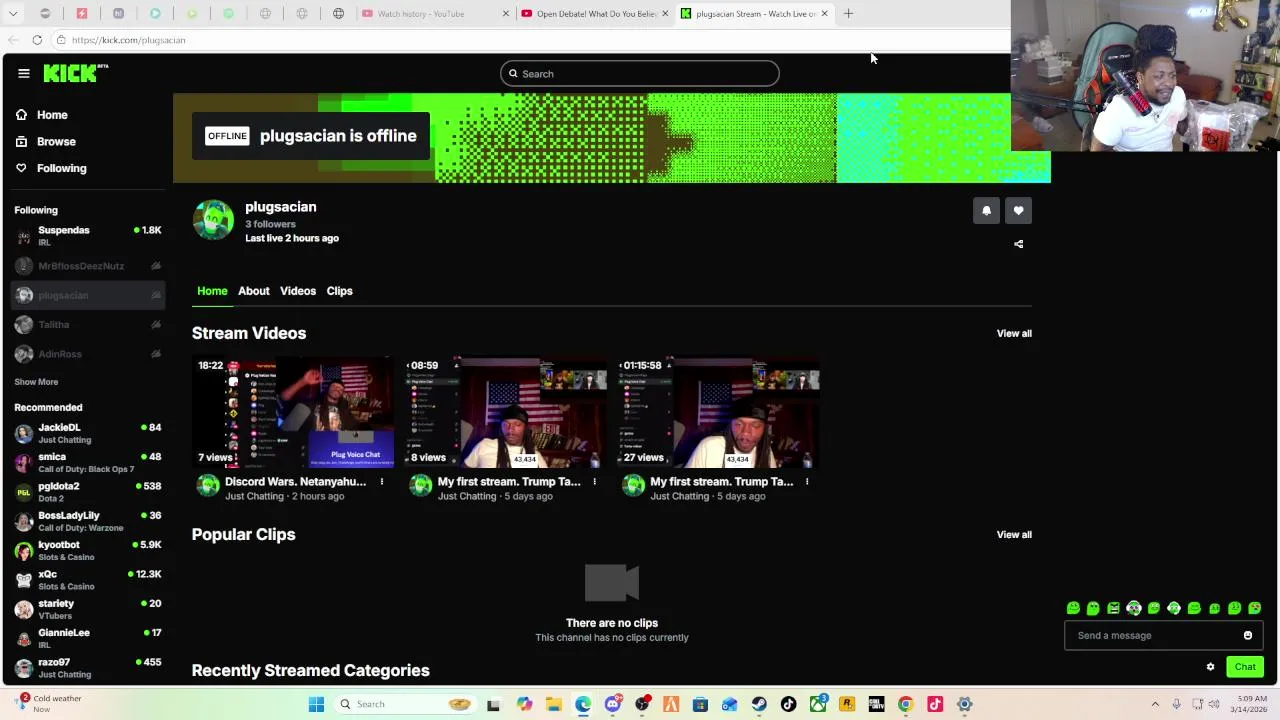The width and height of the screenshot is (1280, 720).
Task: Insert the angry square Kick emote
Action: (1113, 608)
